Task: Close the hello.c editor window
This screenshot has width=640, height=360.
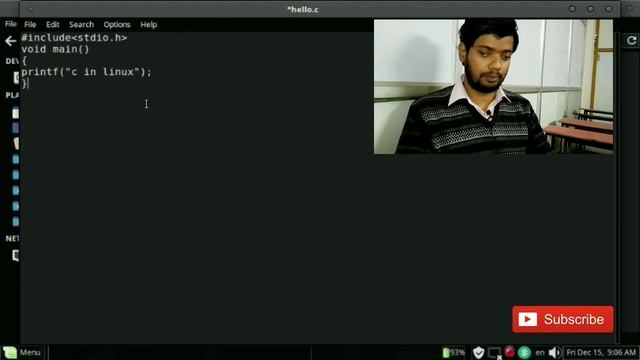Action: 609,9
